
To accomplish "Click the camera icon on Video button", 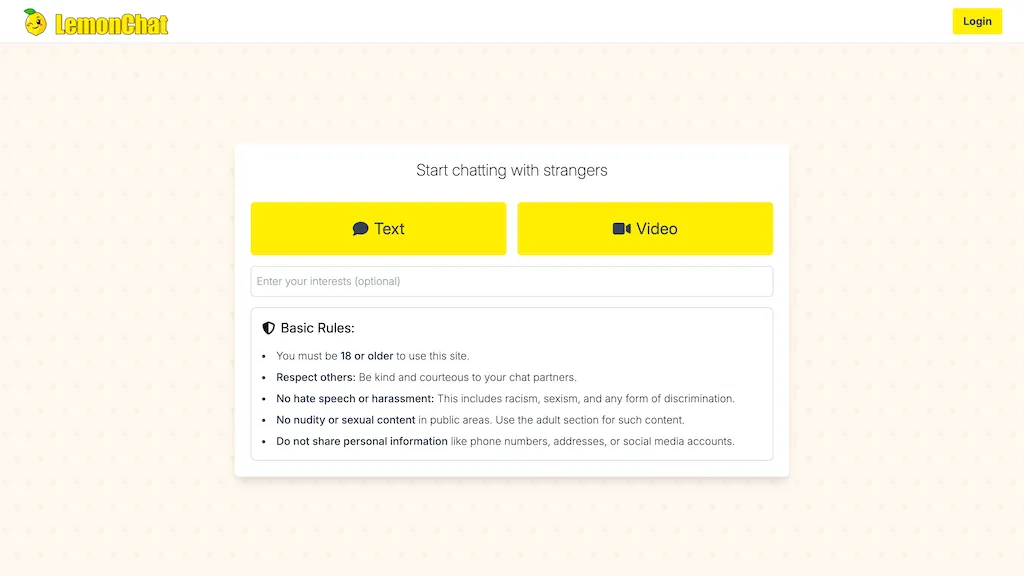I will [622, 229].
